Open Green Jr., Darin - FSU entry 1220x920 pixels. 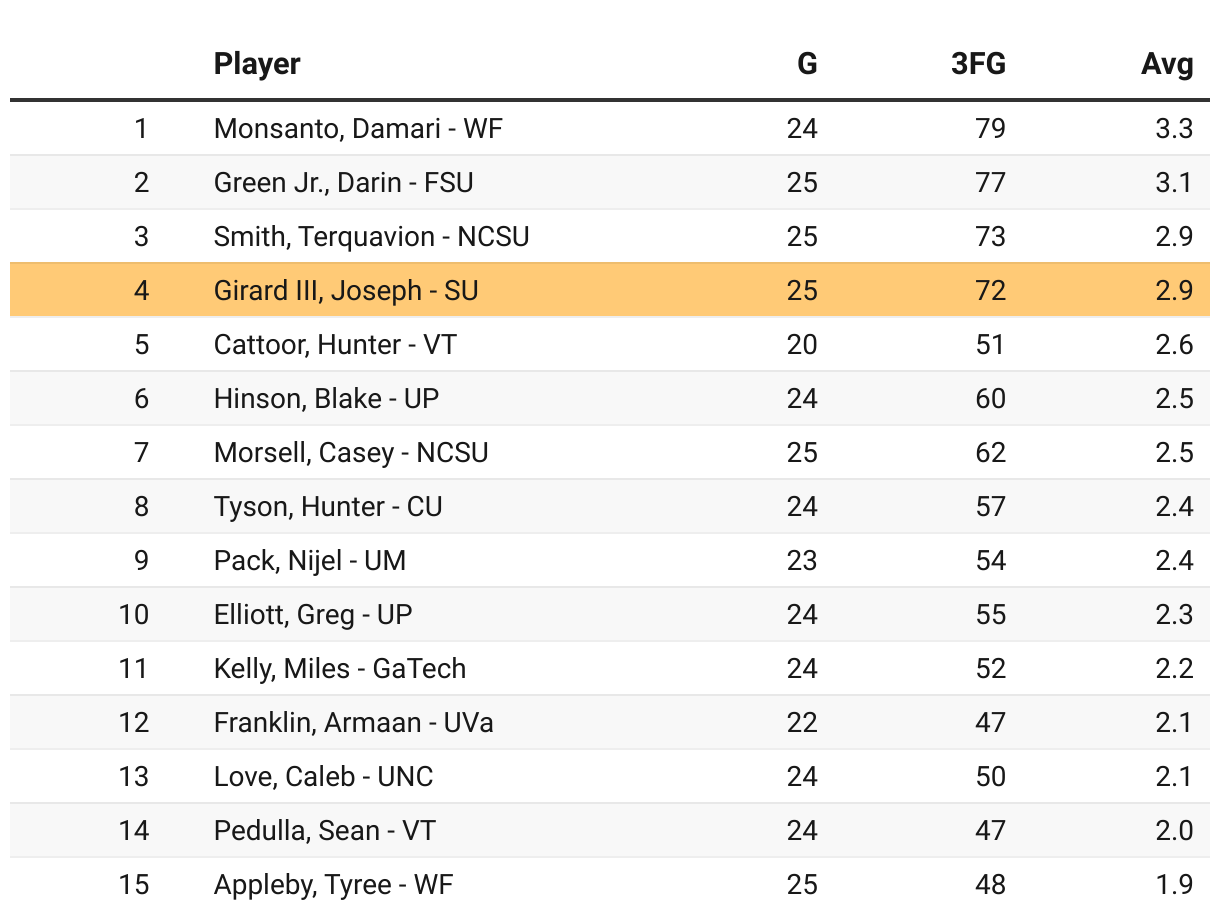tap(343, 182)
